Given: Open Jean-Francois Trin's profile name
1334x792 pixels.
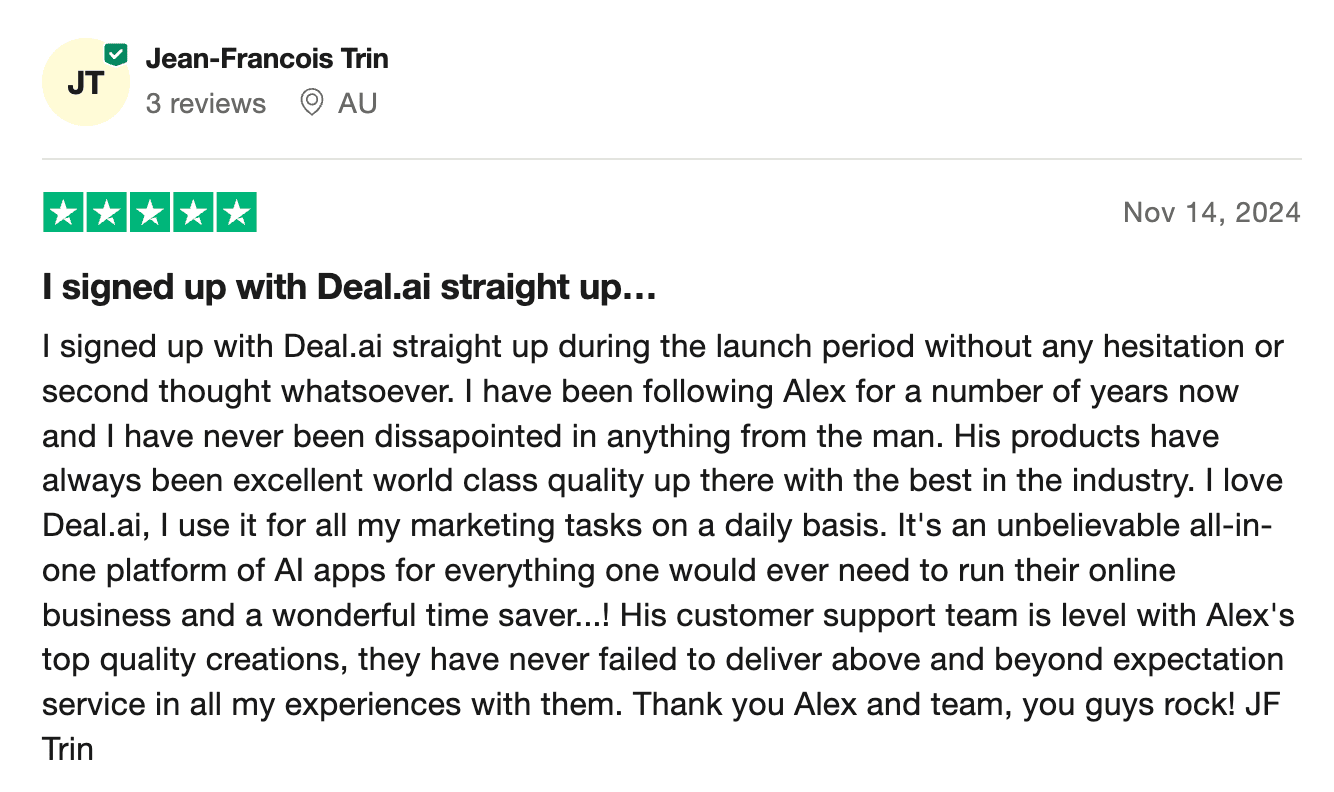Looking at the screenshot, I should click(267, 59).
